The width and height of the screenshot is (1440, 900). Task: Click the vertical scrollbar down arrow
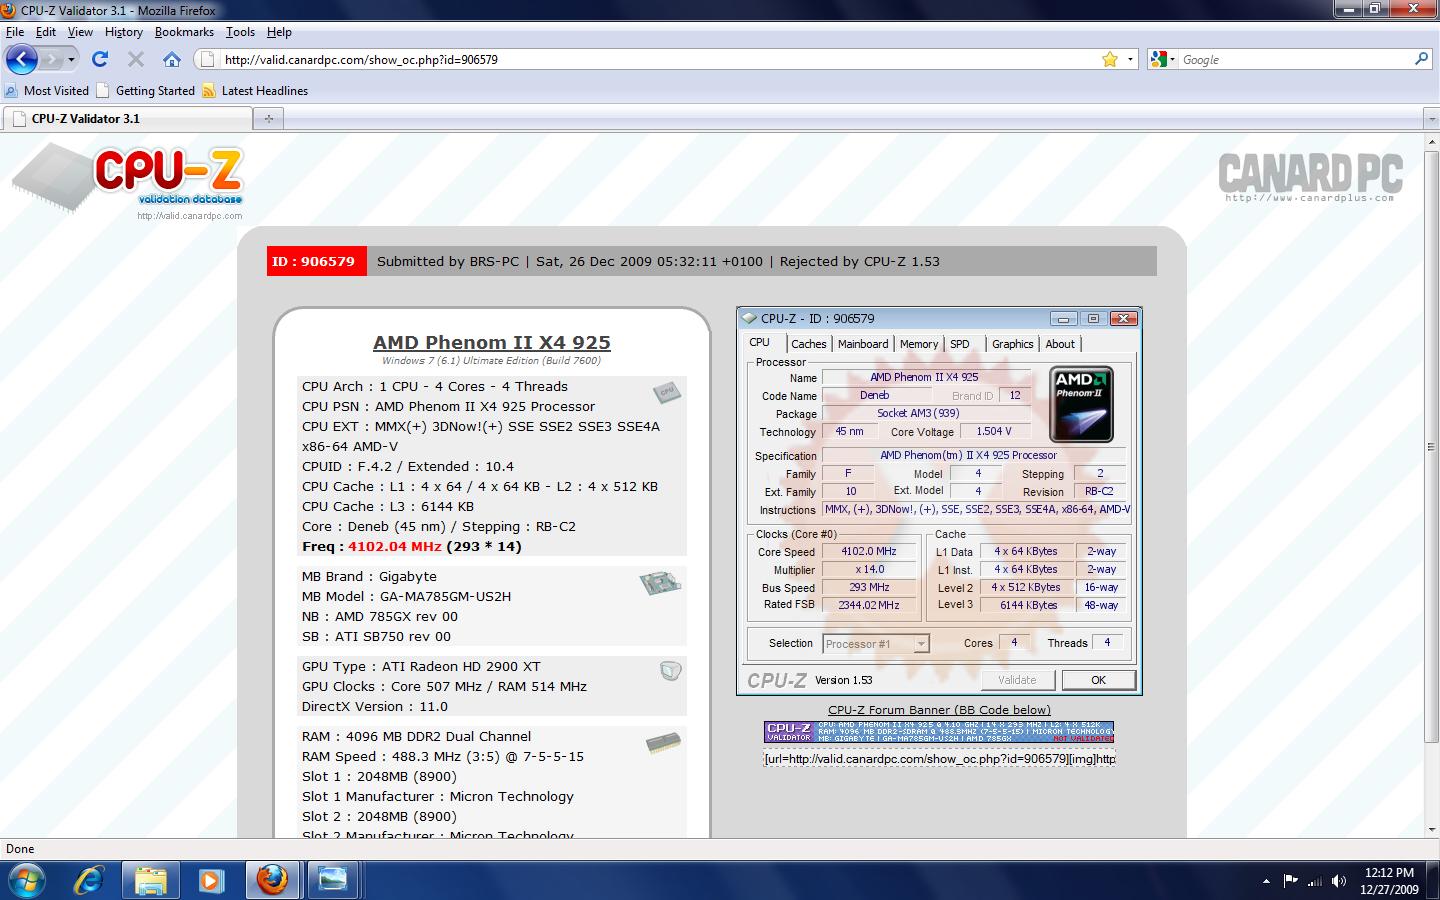pos(1431,831)
